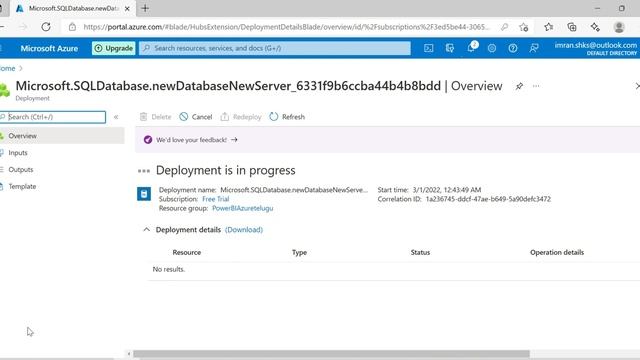Open the PowerBIAzuretelugu resource group link
The height and width of the screenshot is (360, 640).
(x=242, y=208)
